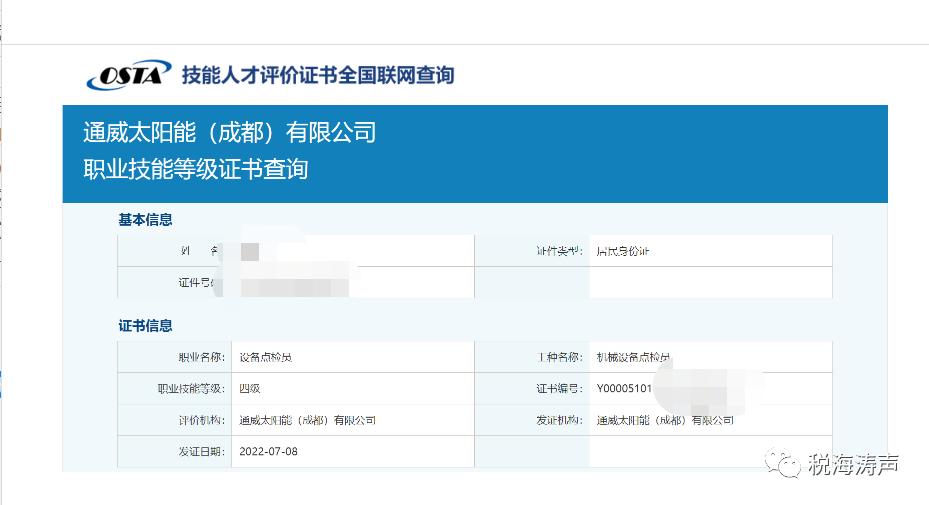Click the 工种名称 label
This screenshot has height=505, width=929.
(x=559, y=357)
